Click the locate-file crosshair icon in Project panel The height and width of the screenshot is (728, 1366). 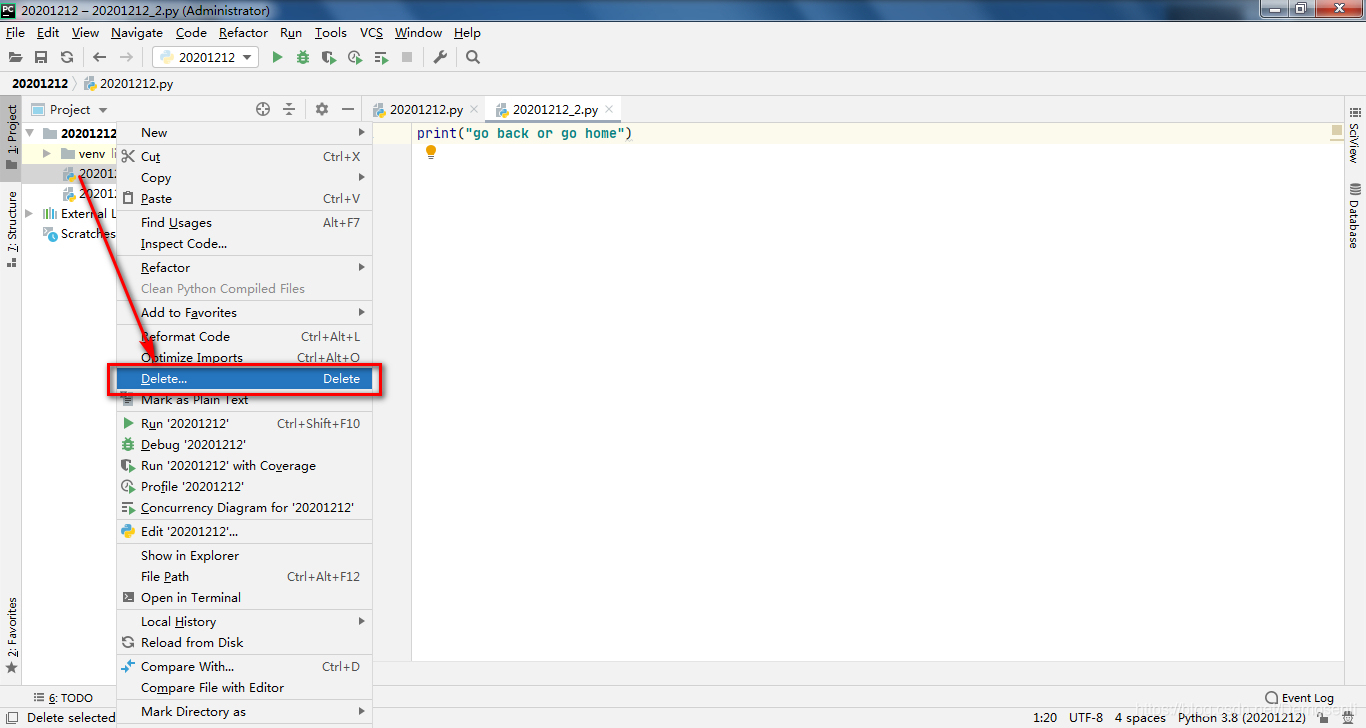pos(263,110)
